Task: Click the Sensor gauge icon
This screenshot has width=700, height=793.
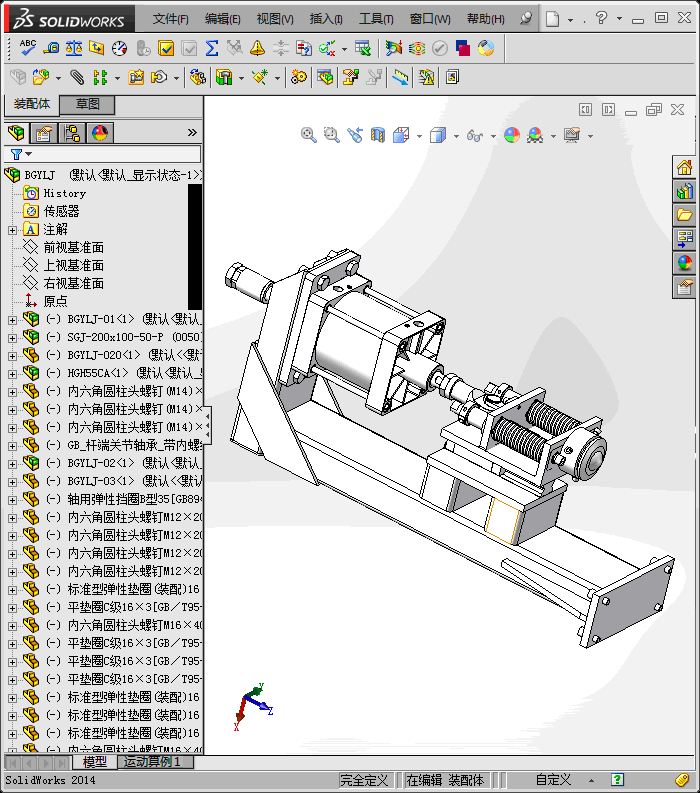Action: click(x=120, y=48)
